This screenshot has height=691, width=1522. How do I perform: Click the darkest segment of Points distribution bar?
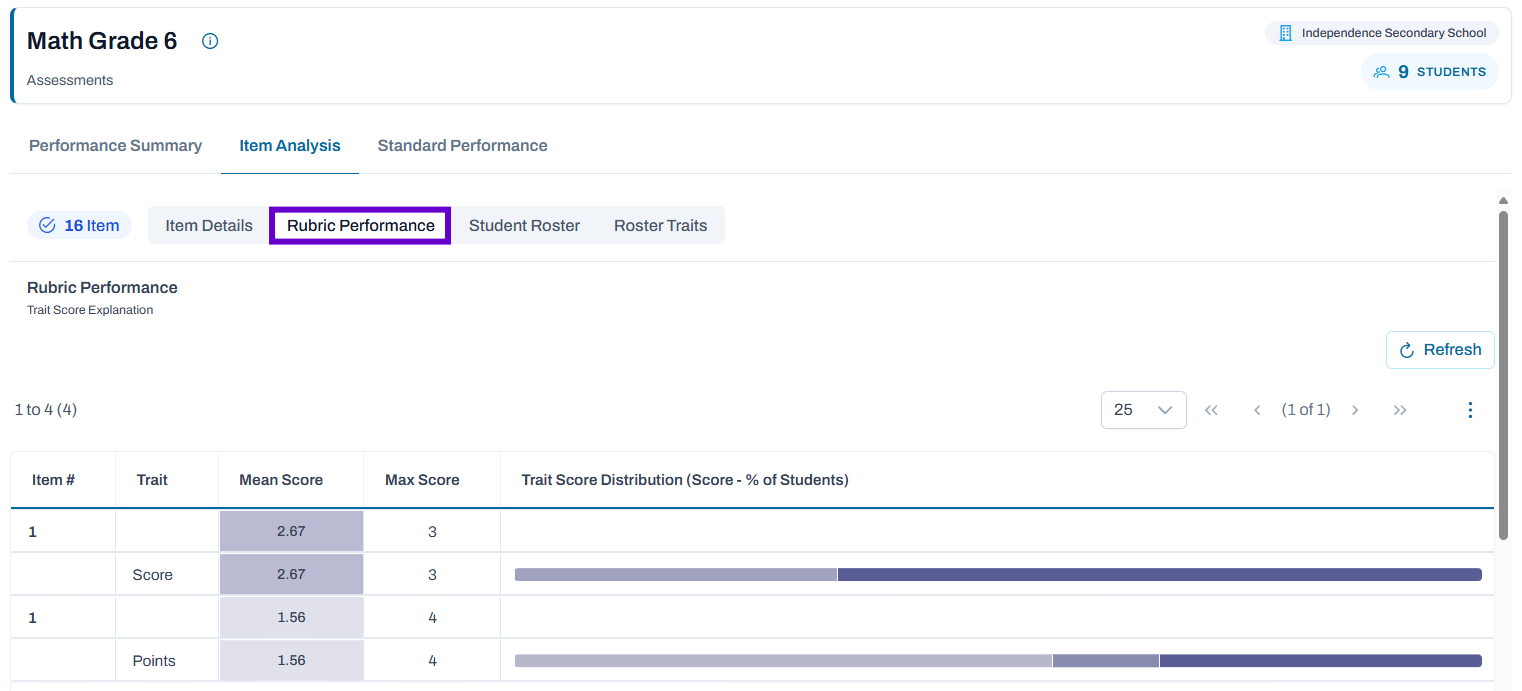tap(1321, 660)
